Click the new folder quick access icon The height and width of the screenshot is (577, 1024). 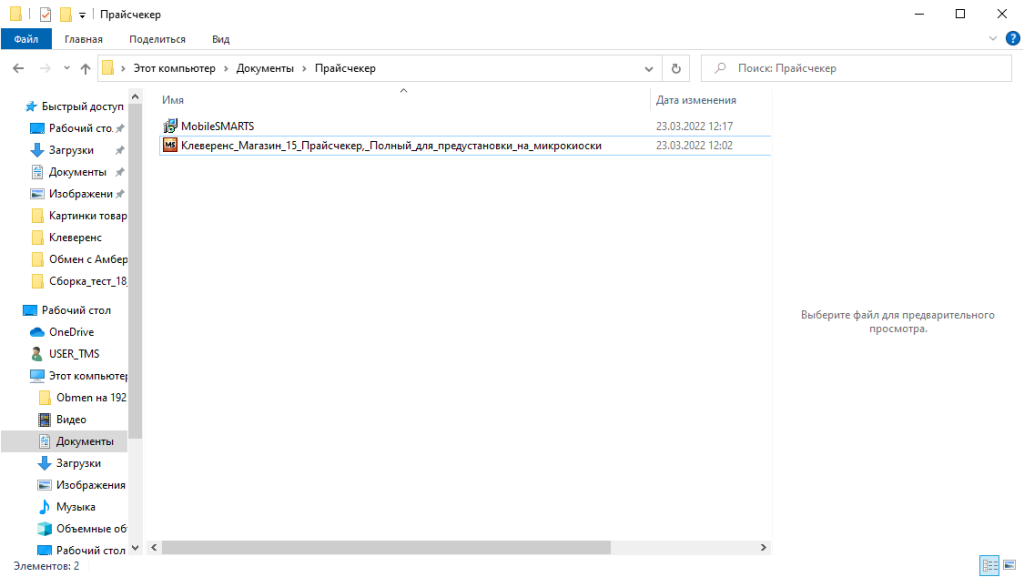pos(65,14)
